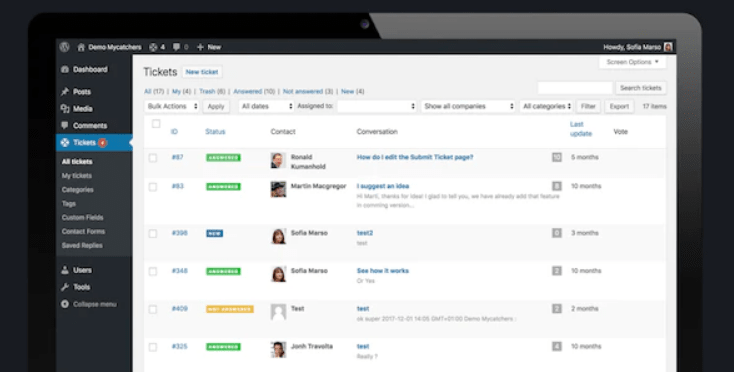The image size is (734, 372).
Task: Open the Trash (6) view
Action: coord(212,91)
